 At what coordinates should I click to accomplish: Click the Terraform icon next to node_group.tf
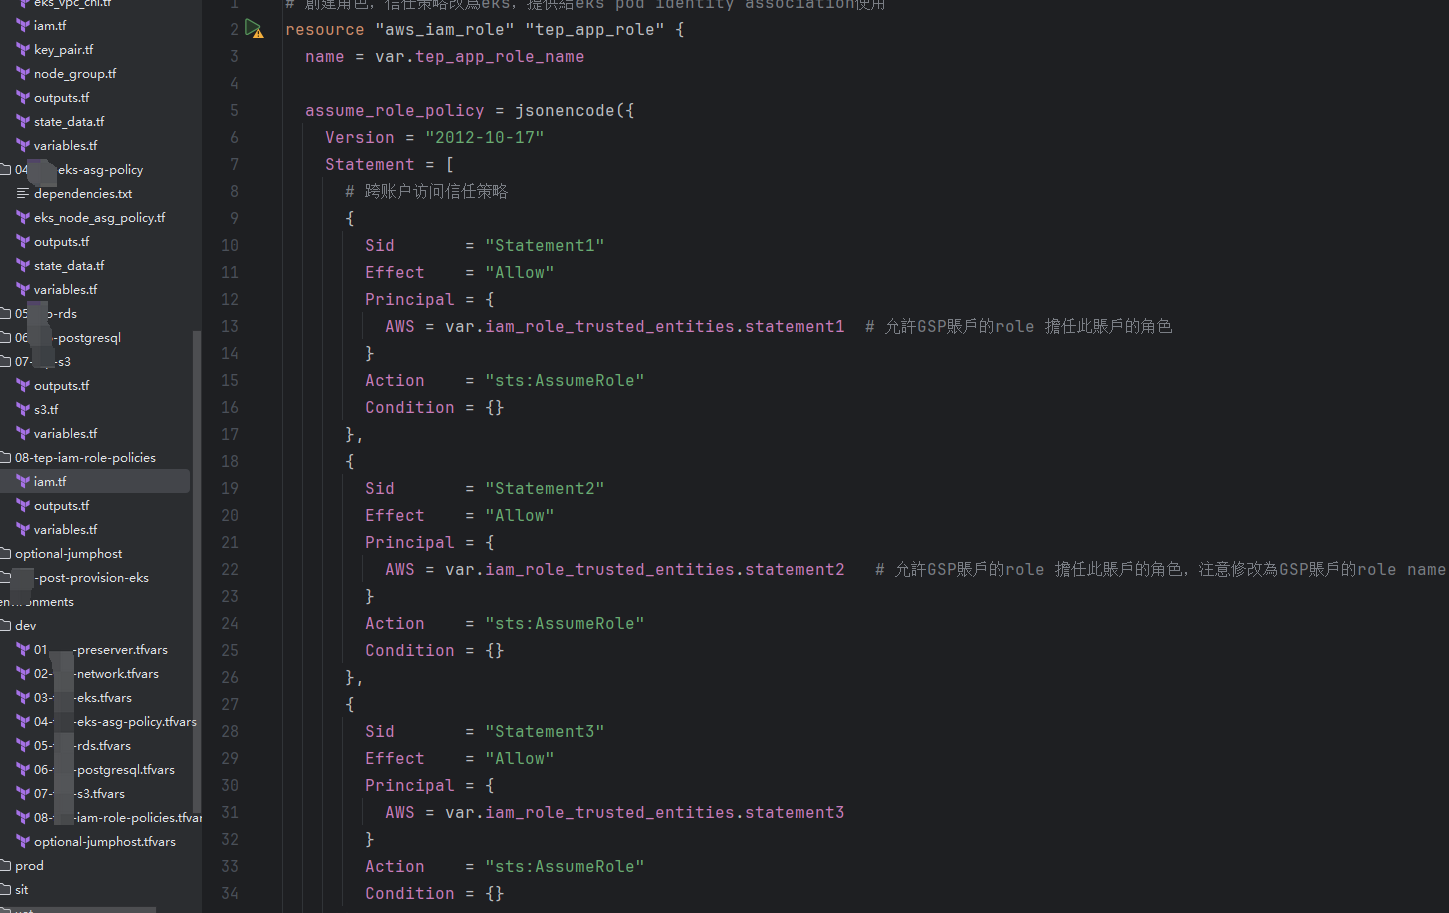tap(22, 73)
